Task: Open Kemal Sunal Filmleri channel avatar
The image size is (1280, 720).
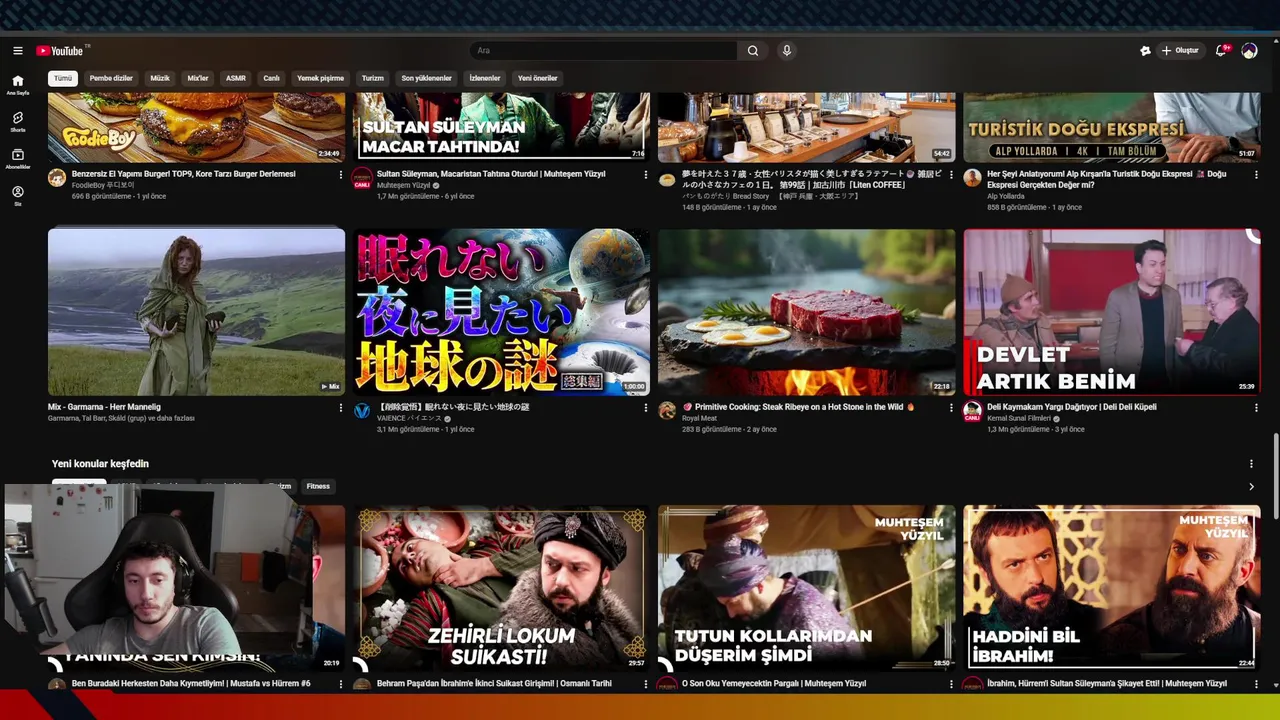Action: click(x=972, y=411)
